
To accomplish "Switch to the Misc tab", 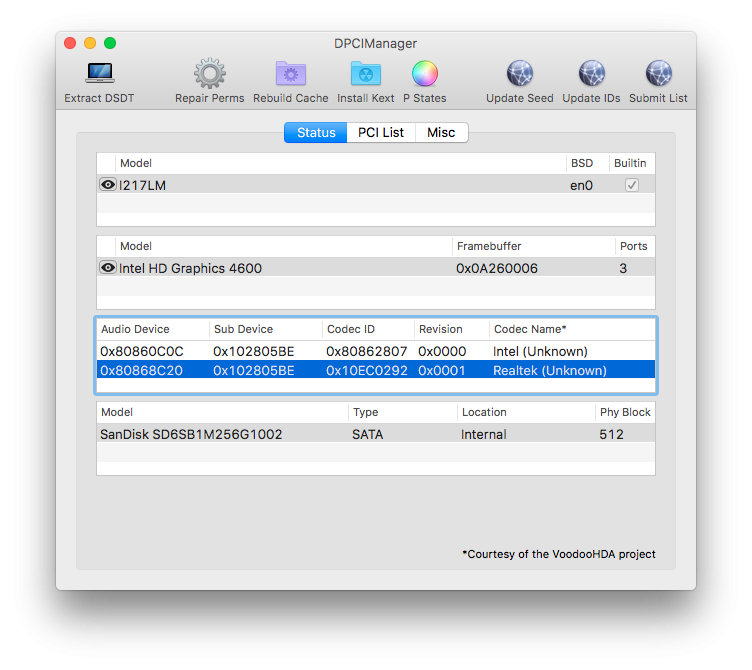I will [x=441, y=132].
